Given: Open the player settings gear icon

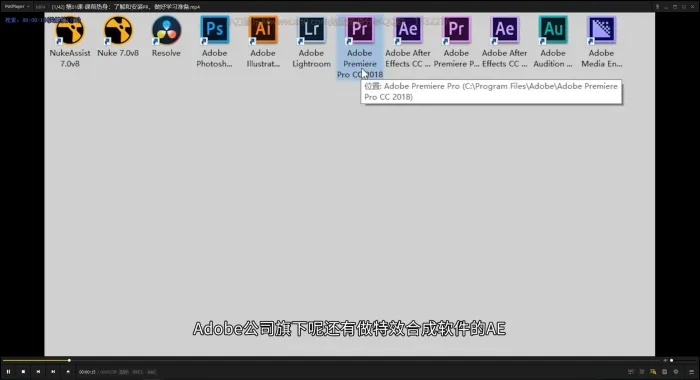Looking at the screenshot, I should (x=676, y=372).
